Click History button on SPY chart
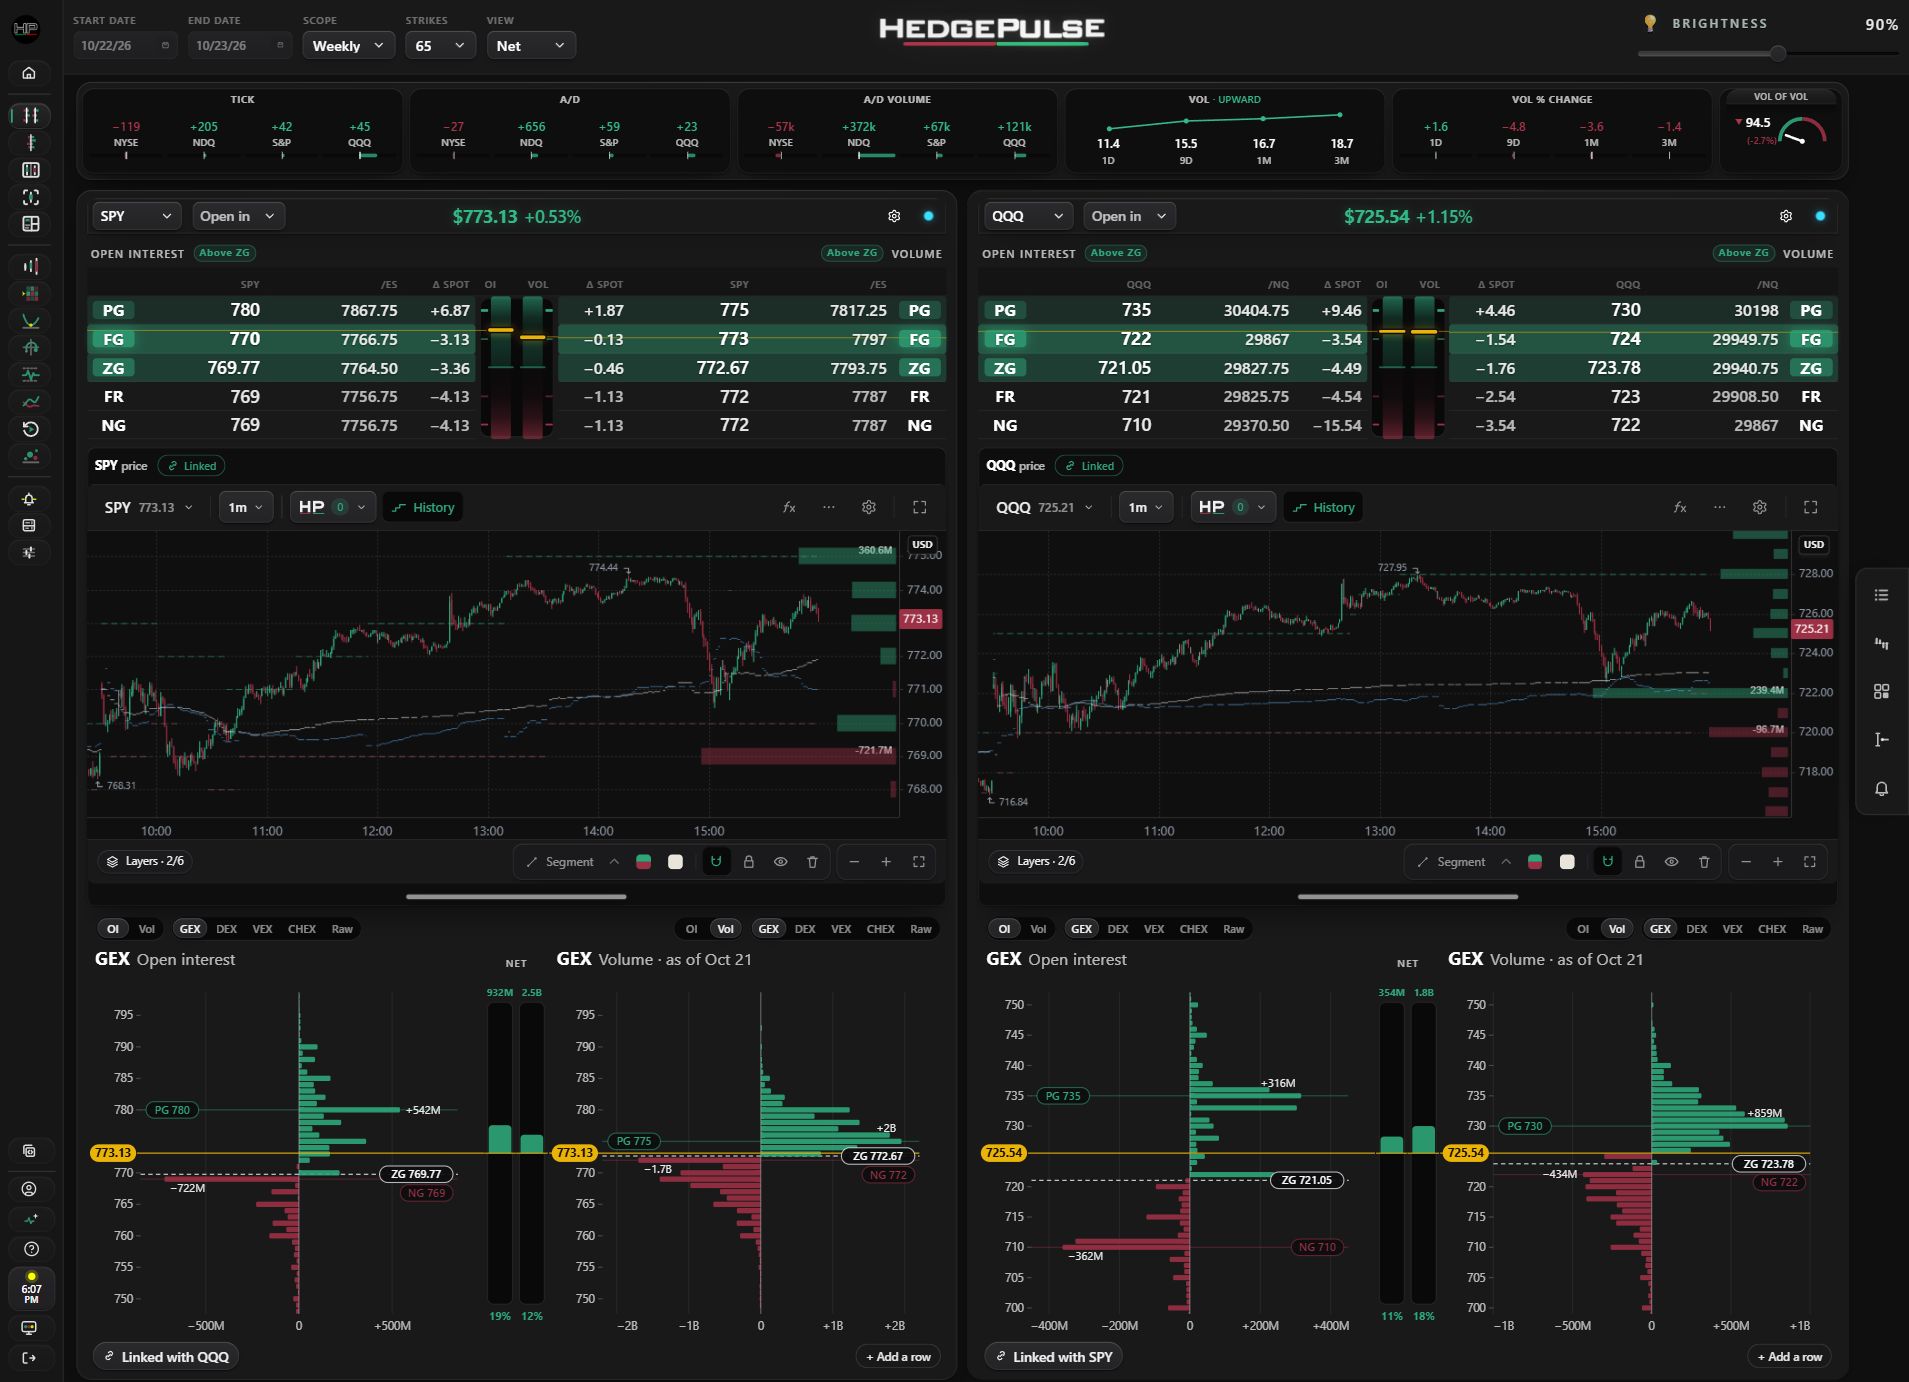 pyautogui.click(x=423, y=507)
